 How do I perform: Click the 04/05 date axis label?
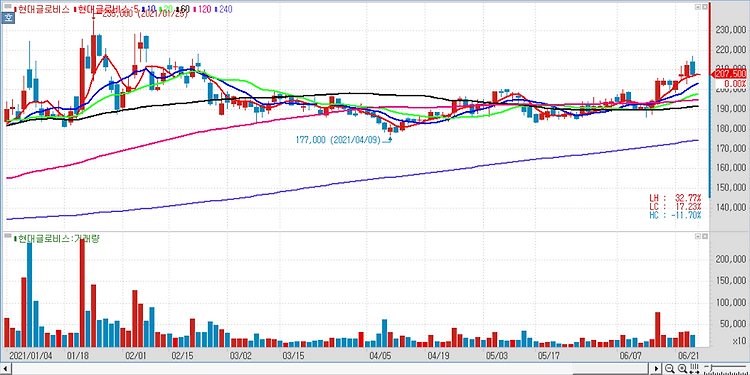pyautogui.click(x=380, y=356)
